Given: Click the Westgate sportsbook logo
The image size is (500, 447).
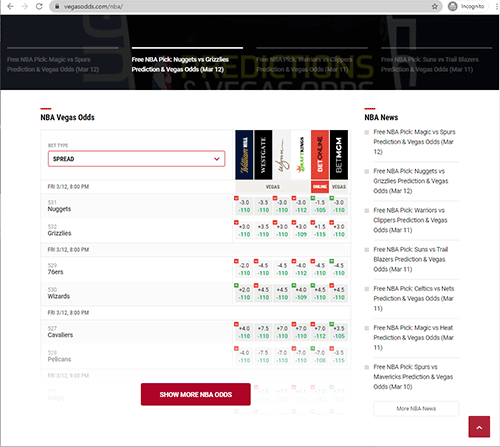Looking at the screenshot, I should [x=263, y=155].
